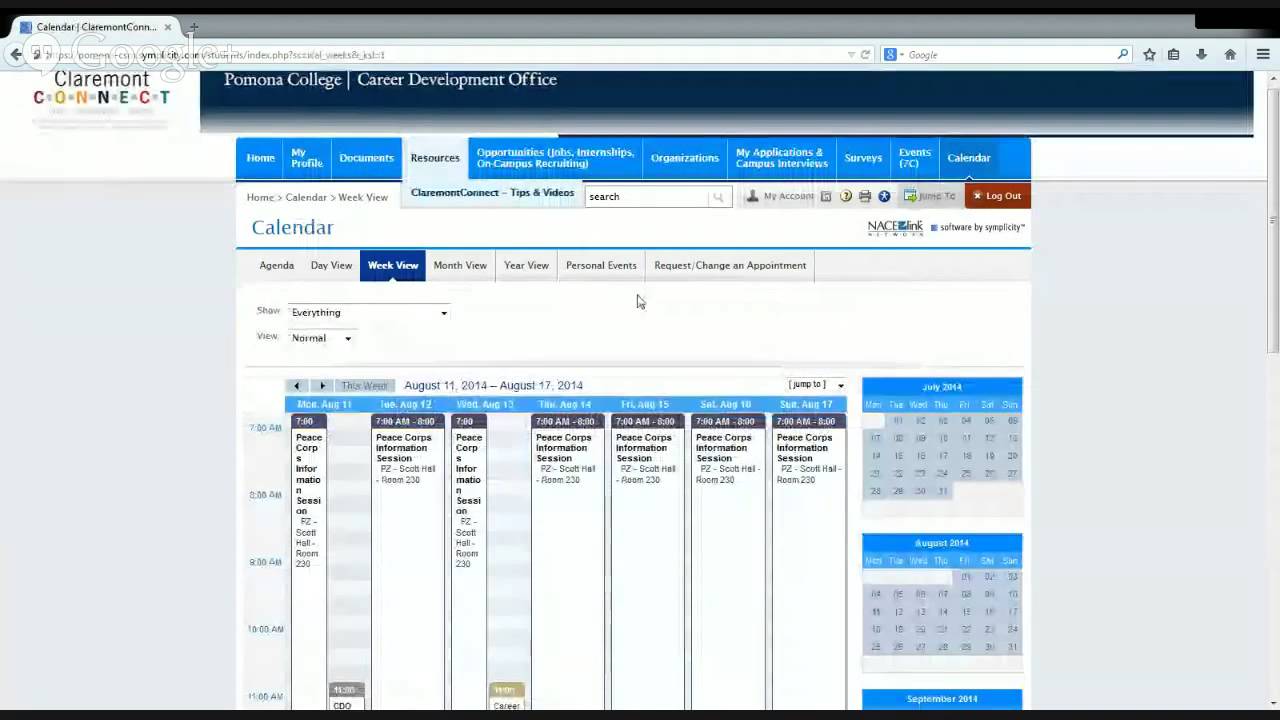Image resolution: width=1280 pixels, height=720 pixels.
Task: Open search engine selector dropdown arrow
Action: click(x=901, y=55)
